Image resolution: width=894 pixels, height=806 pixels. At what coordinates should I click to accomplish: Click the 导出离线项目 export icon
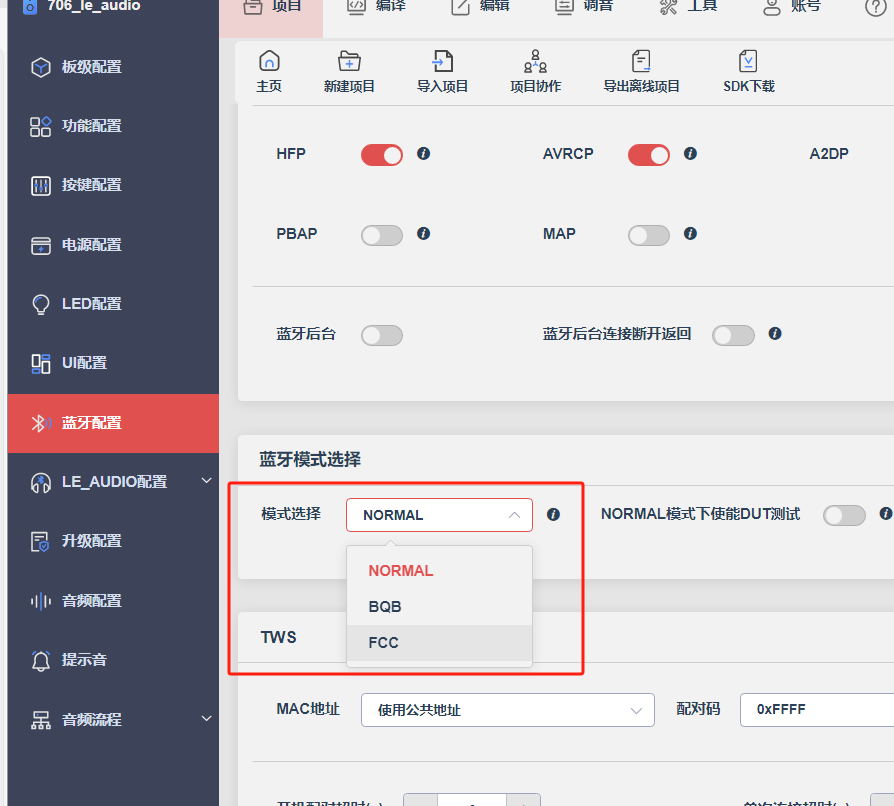[641, 61]
